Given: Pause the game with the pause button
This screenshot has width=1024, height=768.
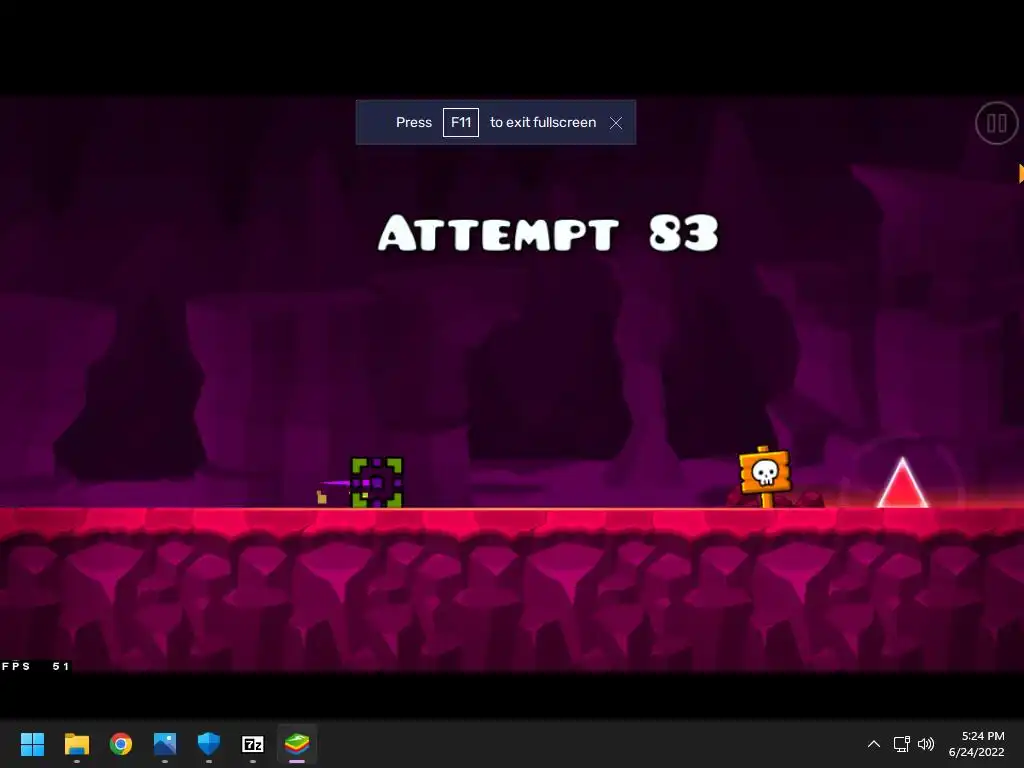Looking at the screenshot, I should [996, 123].
